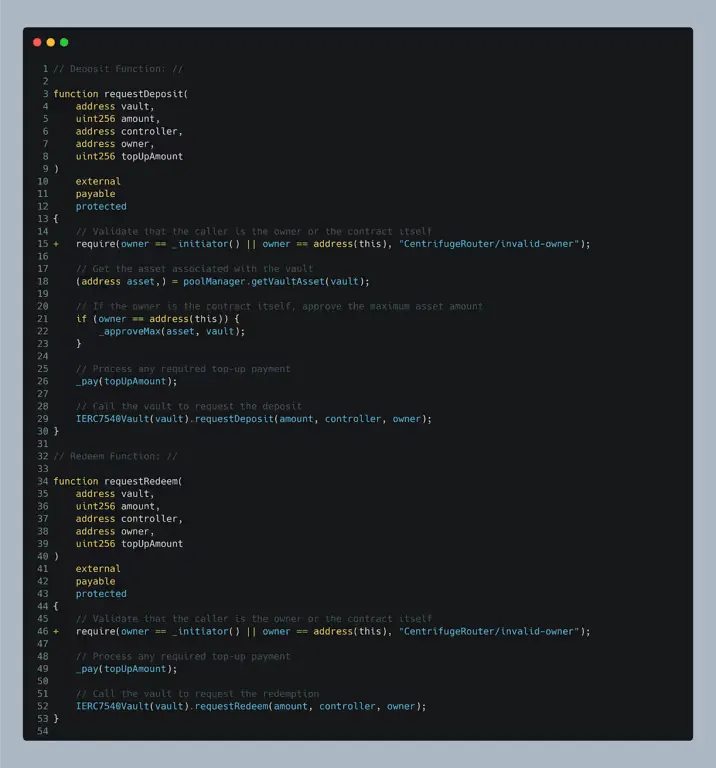Screen dimensions: 716x768
Task: Click the "external" keyword on line 10
Action: tap(98, 181)
